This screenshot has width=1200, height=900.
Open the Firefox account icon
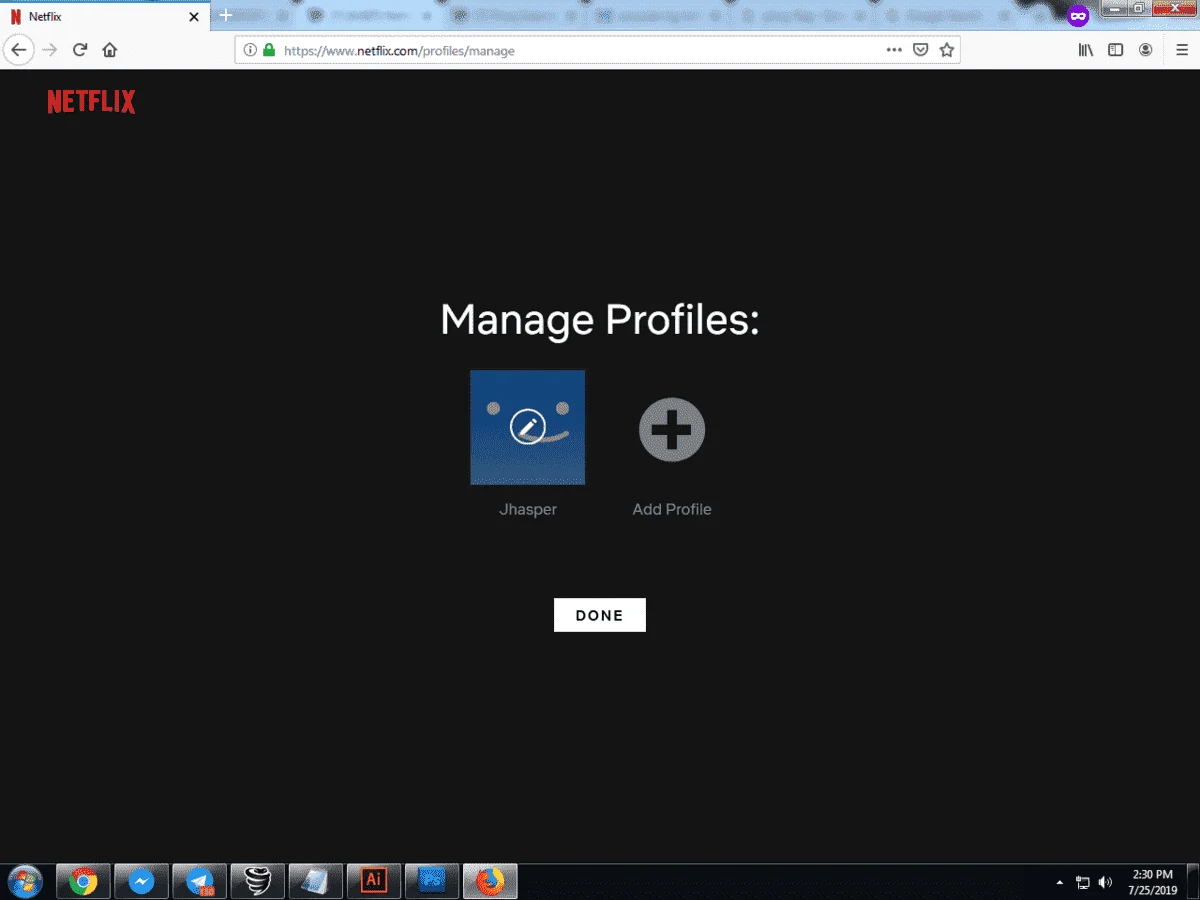tap(1146, 50)
